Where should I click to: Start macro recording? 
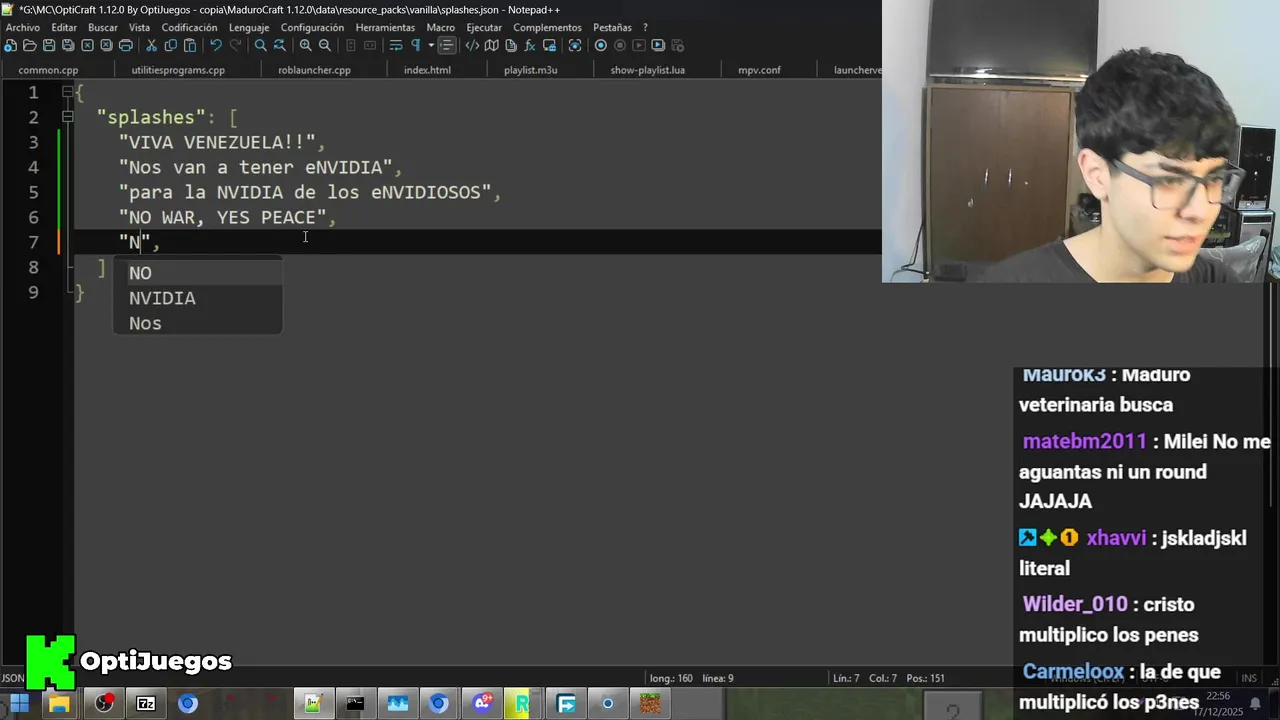[601, 45]
